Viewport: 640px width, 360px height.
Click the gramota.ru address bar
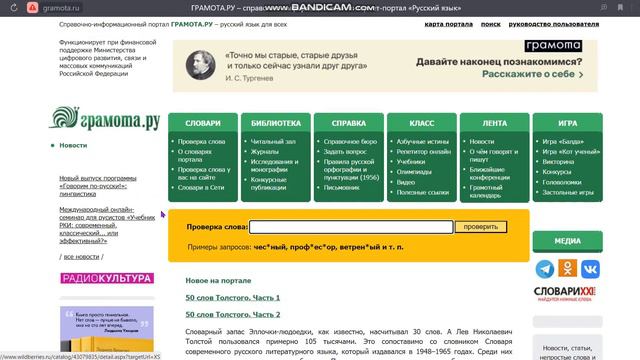click(x=61, y=7)
